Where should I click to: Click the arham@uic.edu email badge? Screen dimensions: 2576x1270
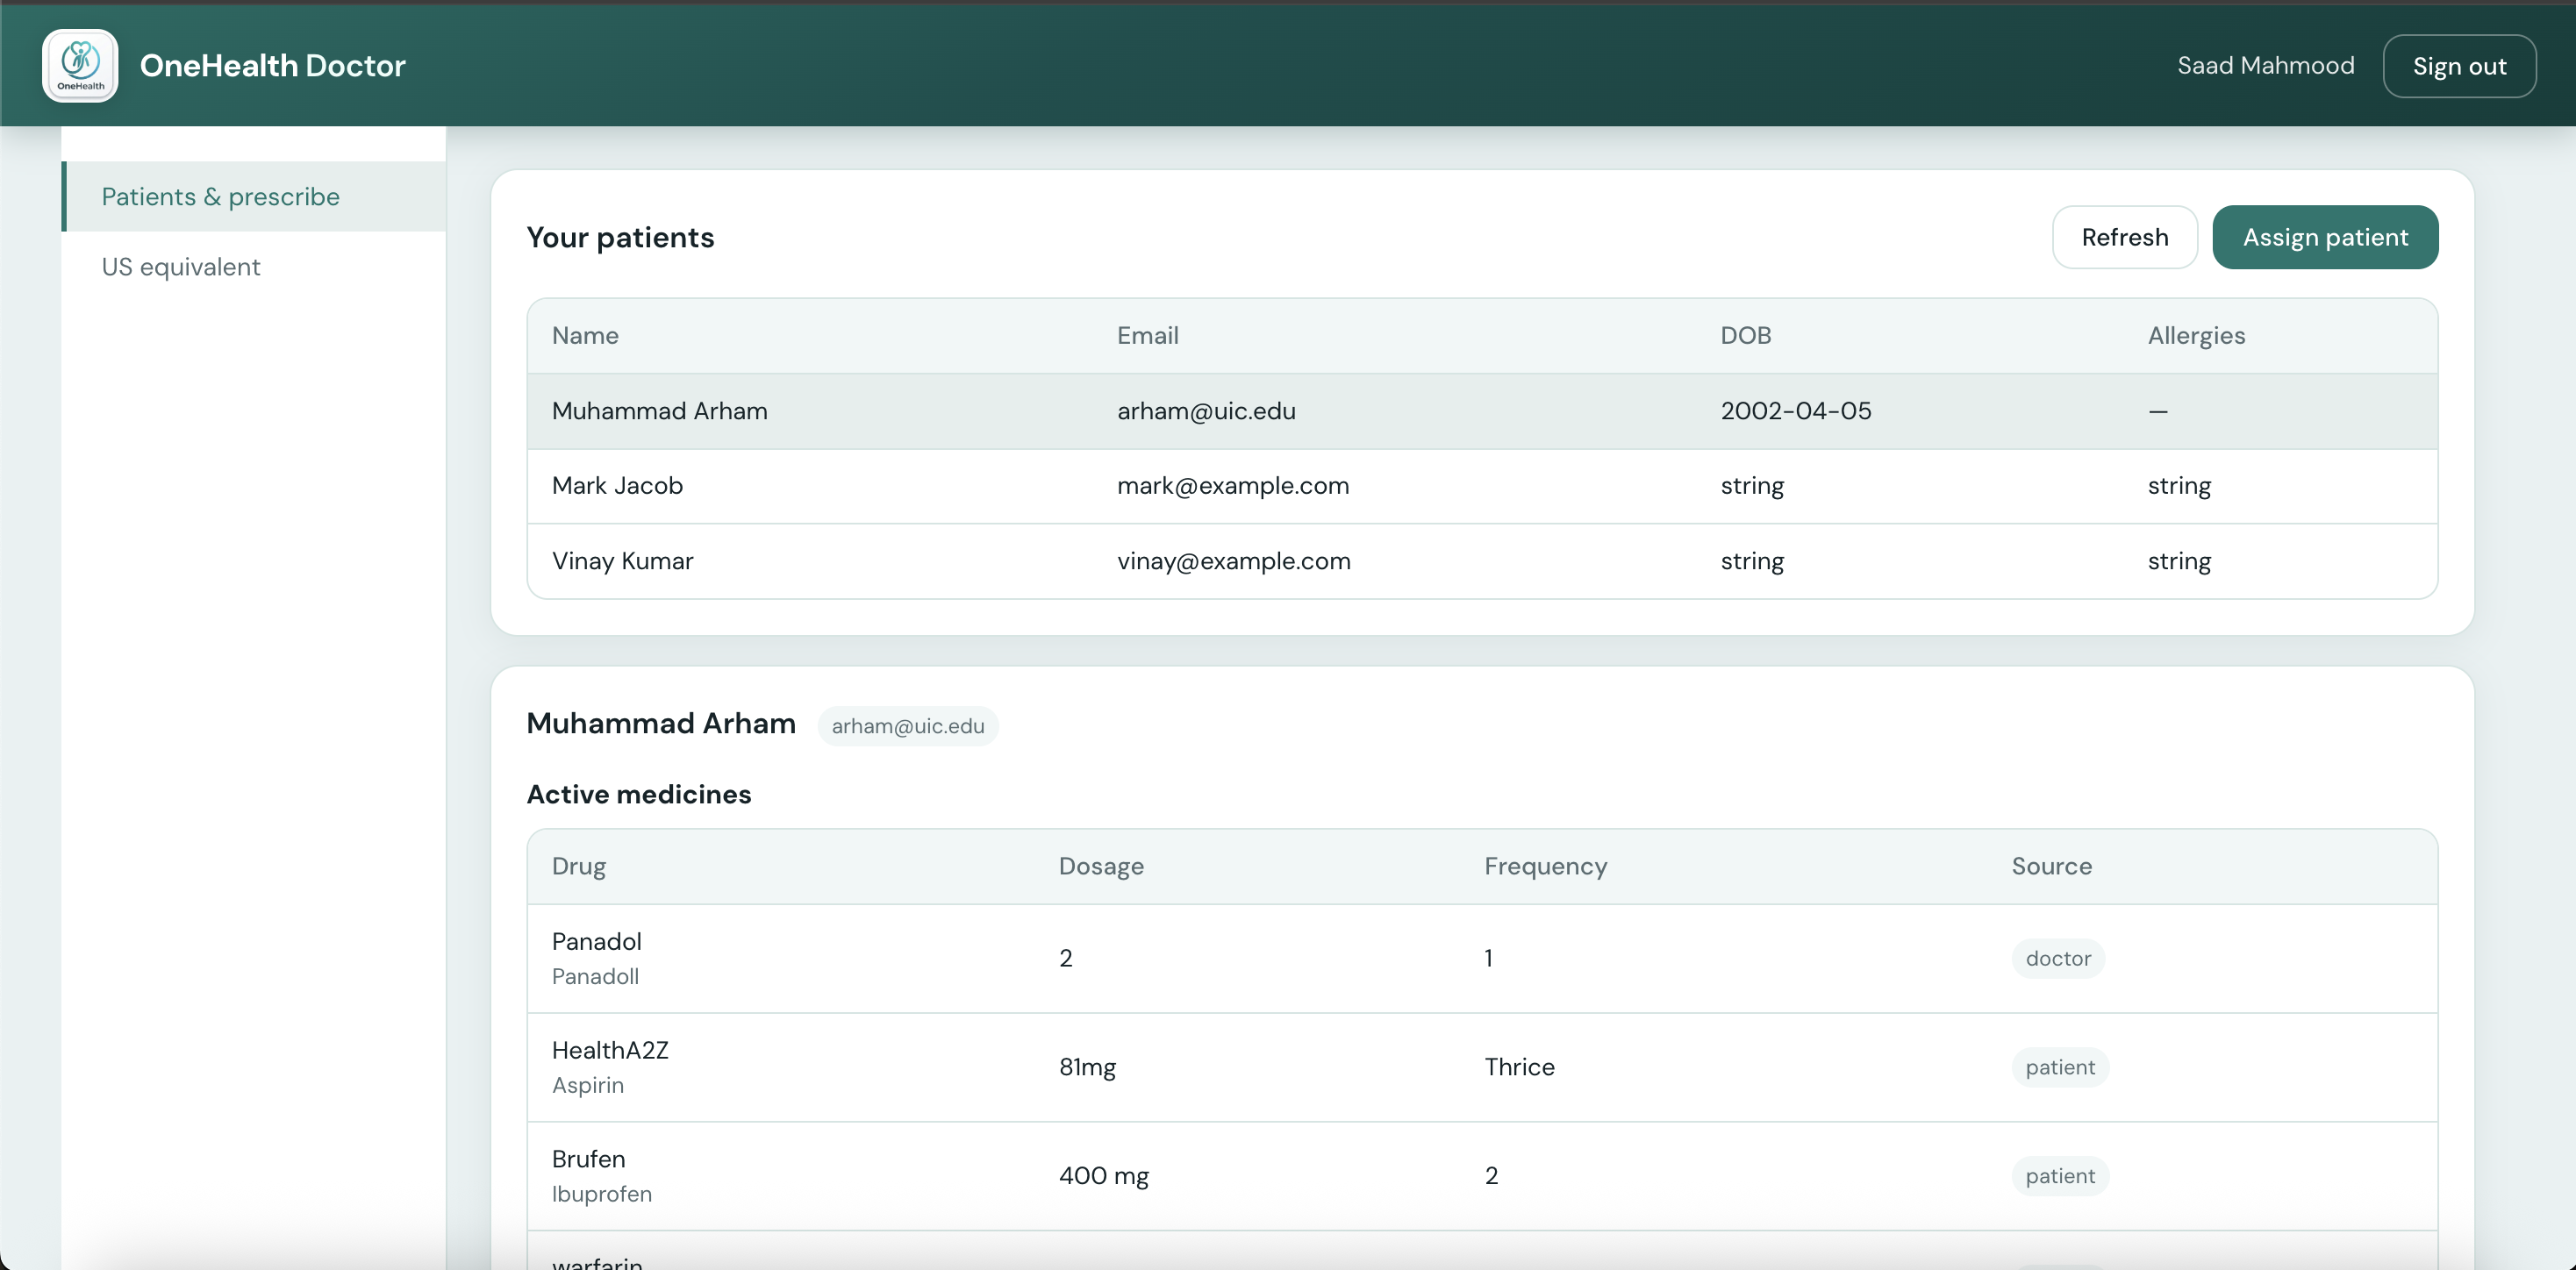[x=907, y=726]
